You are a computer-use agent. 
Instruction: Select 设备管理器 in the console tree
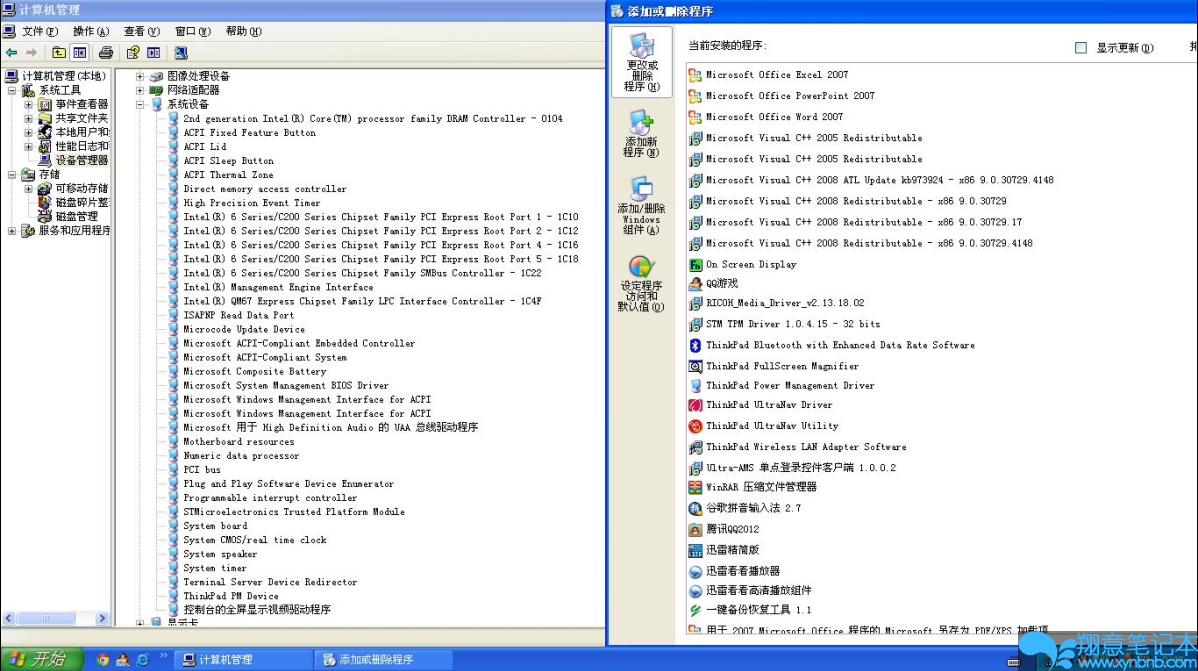tap(81, 160)
